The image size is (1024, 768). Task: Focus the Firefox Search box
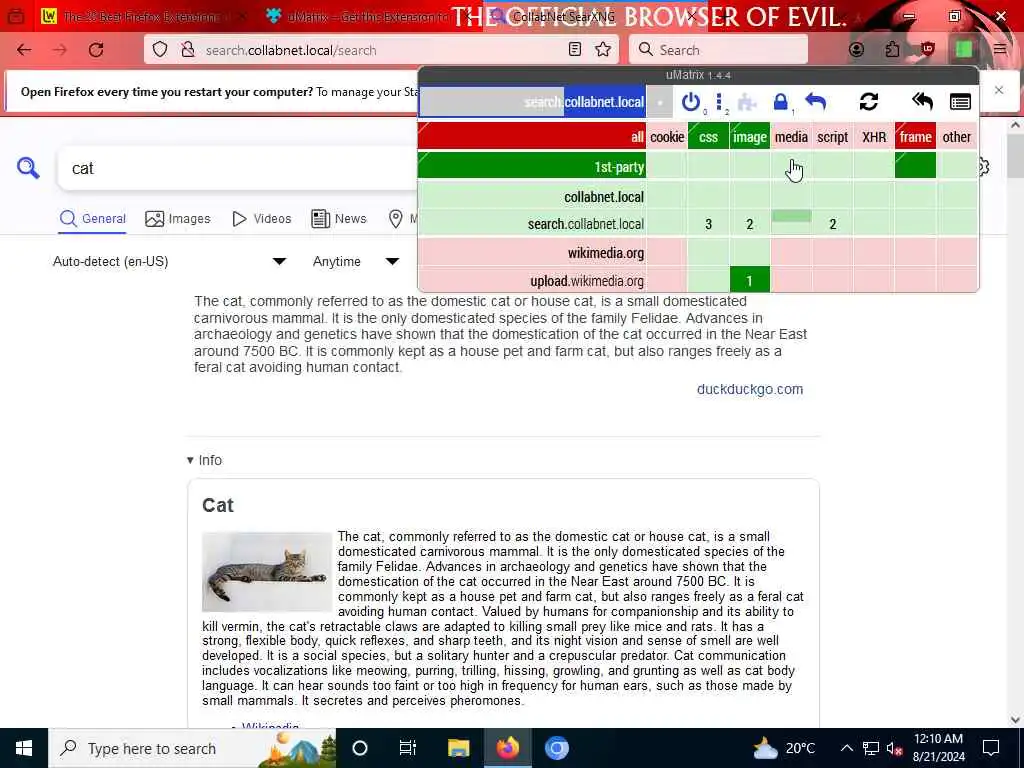coord(718,50)
